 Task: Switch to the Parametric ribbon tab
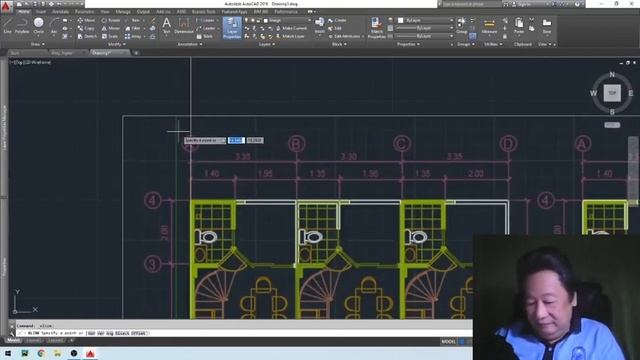(84, 12)
